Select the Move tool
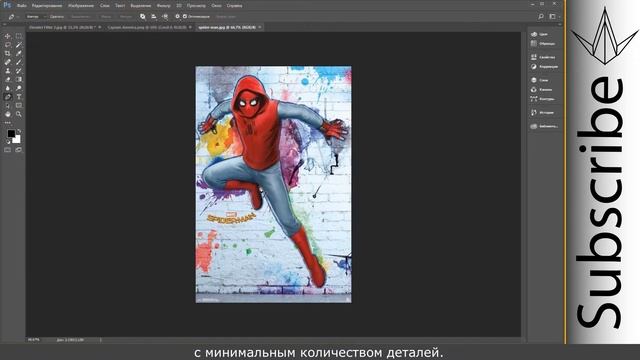 (x=8, y=36)
